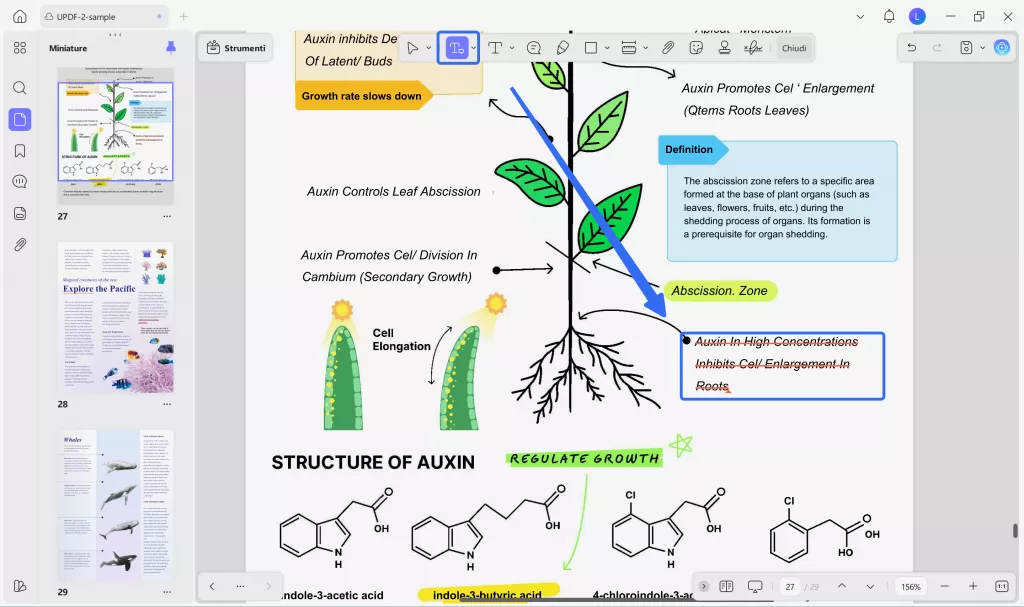The width and height of the screenshot is (1024, 607).
Task: Expand text markup tool options arrow
Action: tap(473, 48)
